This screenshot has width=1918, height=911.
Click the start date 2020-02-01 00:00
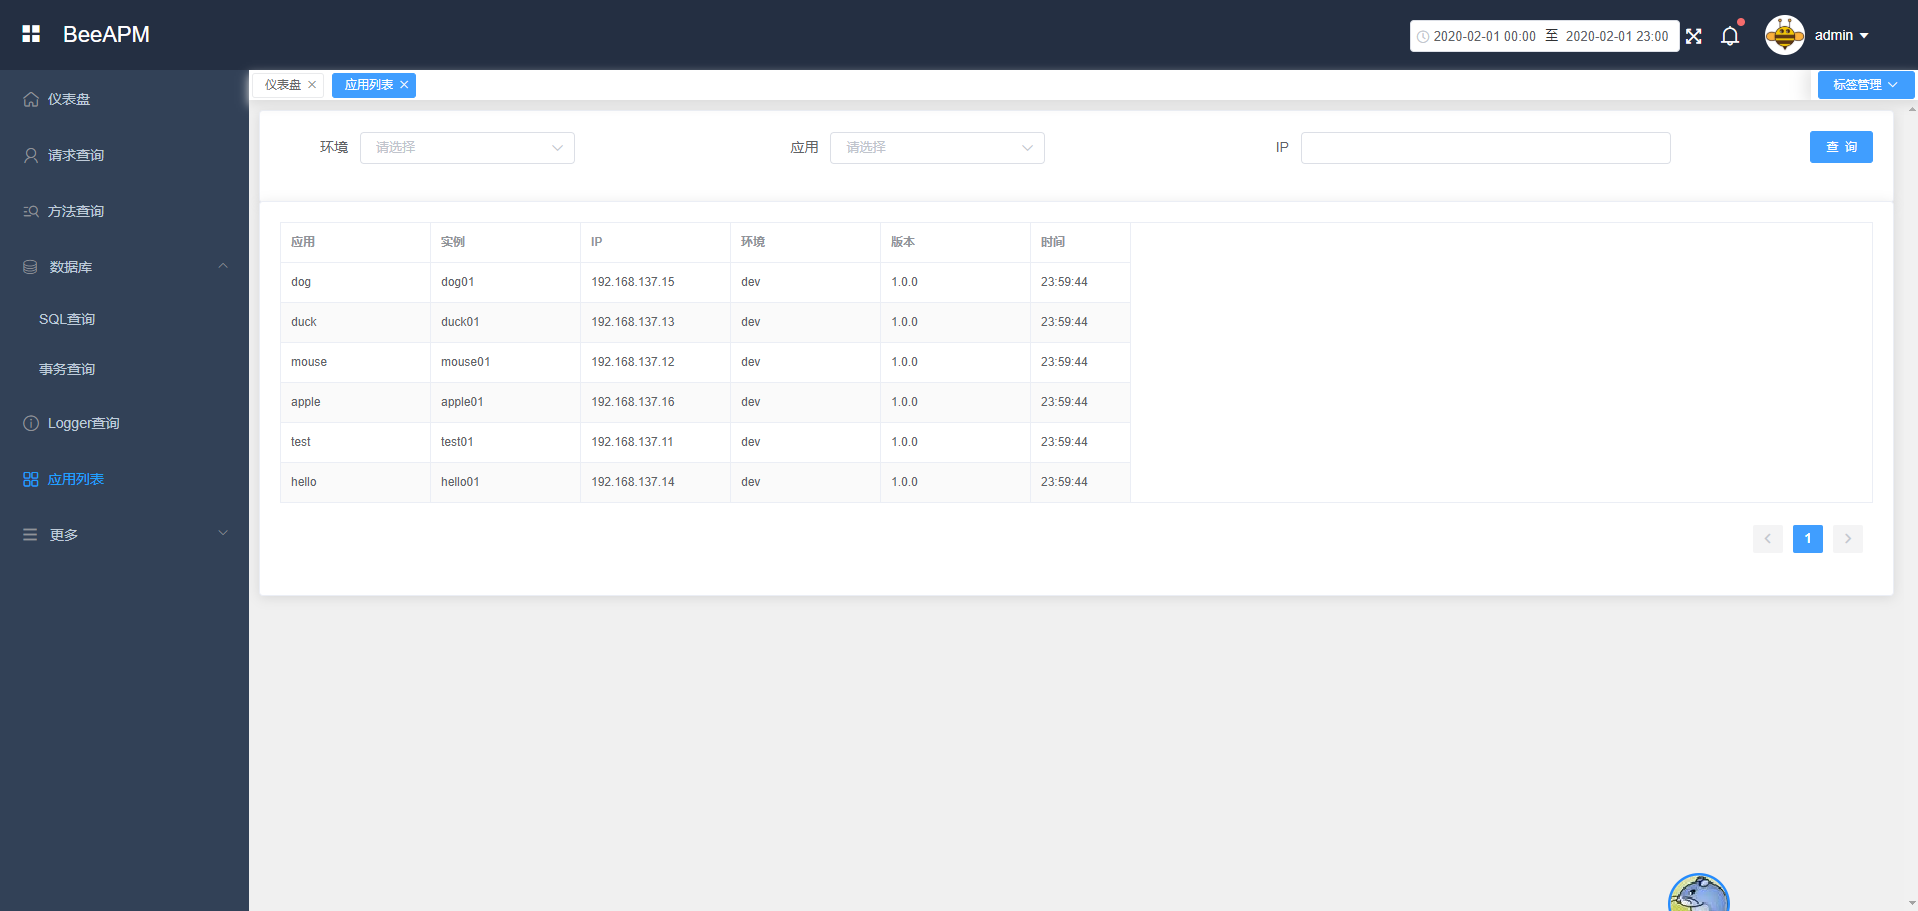(1484, 37)
